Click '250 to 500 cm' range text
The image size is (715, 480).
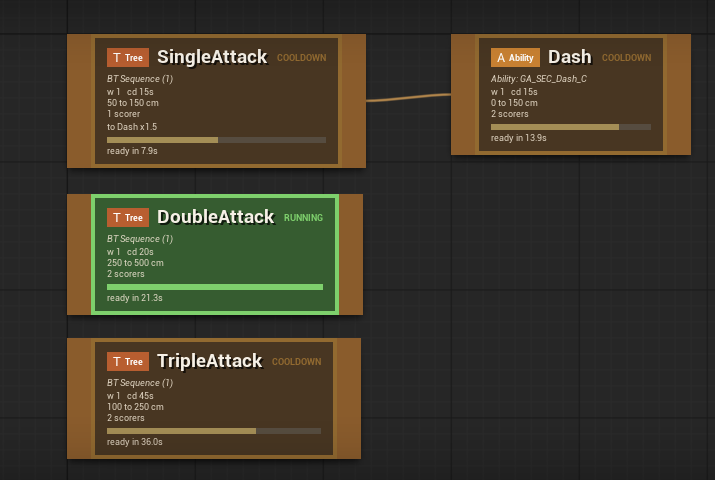pyautogui.click(x=135, y=263)
